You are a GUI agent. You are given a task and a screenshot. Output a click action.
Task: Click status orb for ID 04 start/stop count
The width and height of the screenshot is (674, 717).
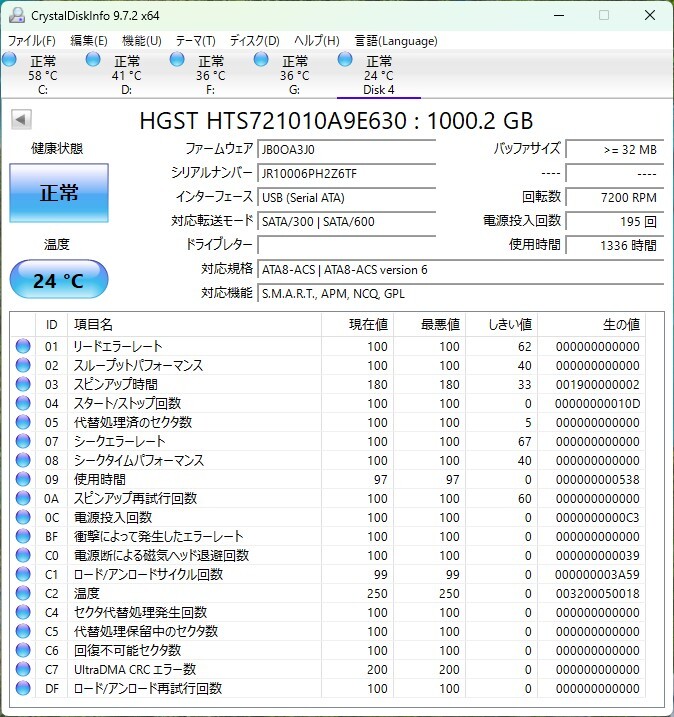tap(23, 403)
